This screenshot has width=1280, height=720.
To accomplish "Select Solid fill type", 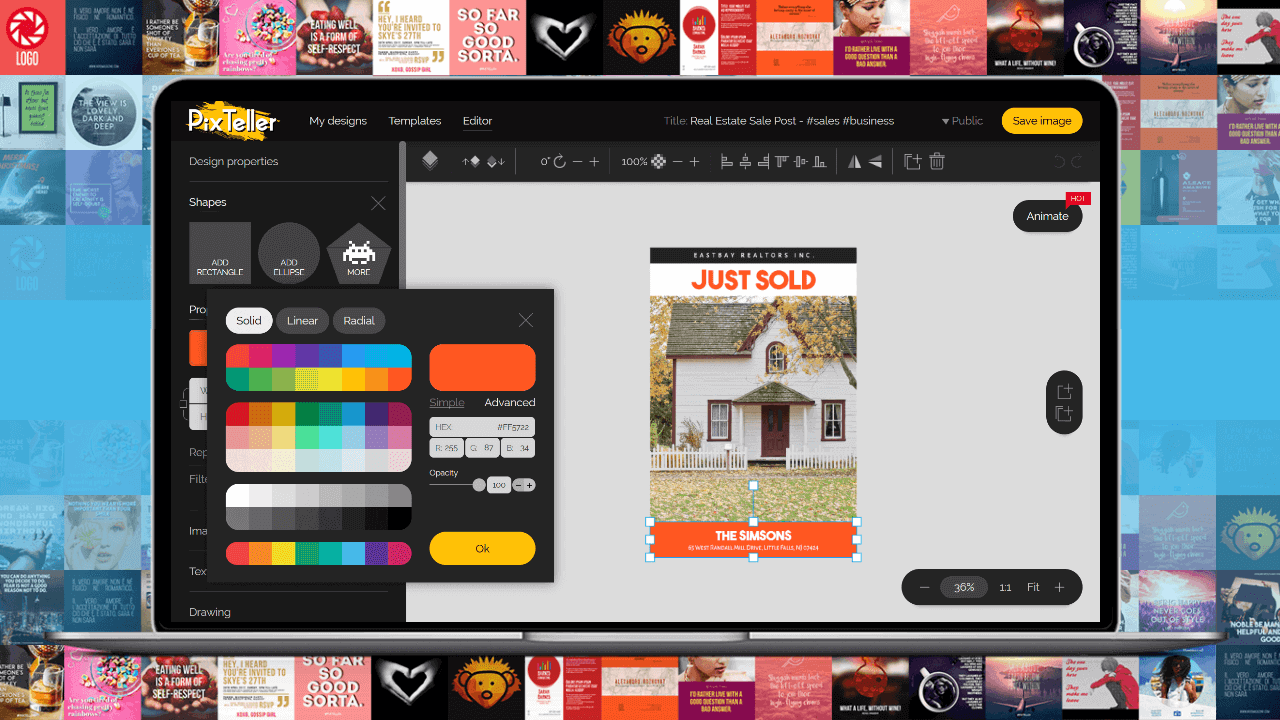I will [249, 321].
